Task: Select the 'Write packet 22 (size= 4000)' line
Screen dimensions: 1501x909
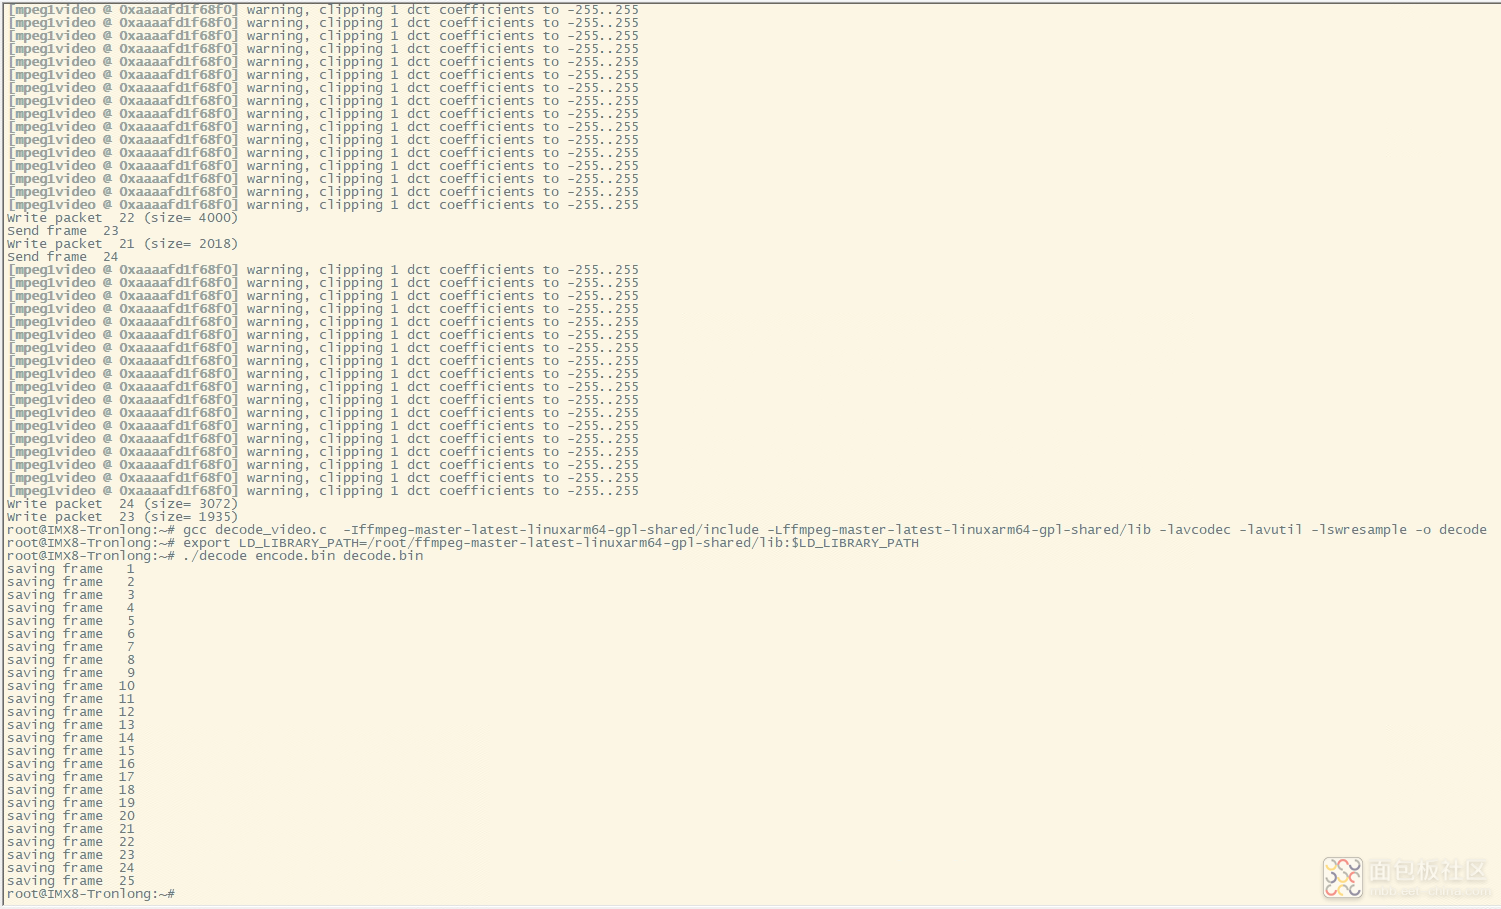Action: tap(122, 218)
